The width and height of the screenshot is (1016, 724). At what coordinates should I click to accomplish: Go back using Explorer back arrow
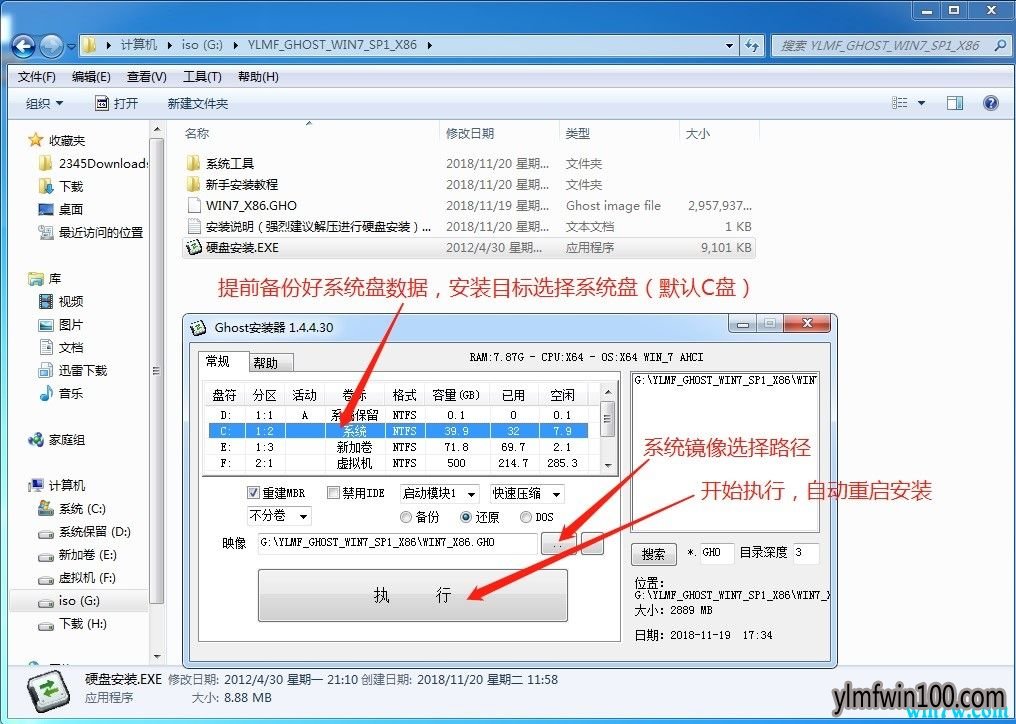pyautogui.click(x=23, y=46)
